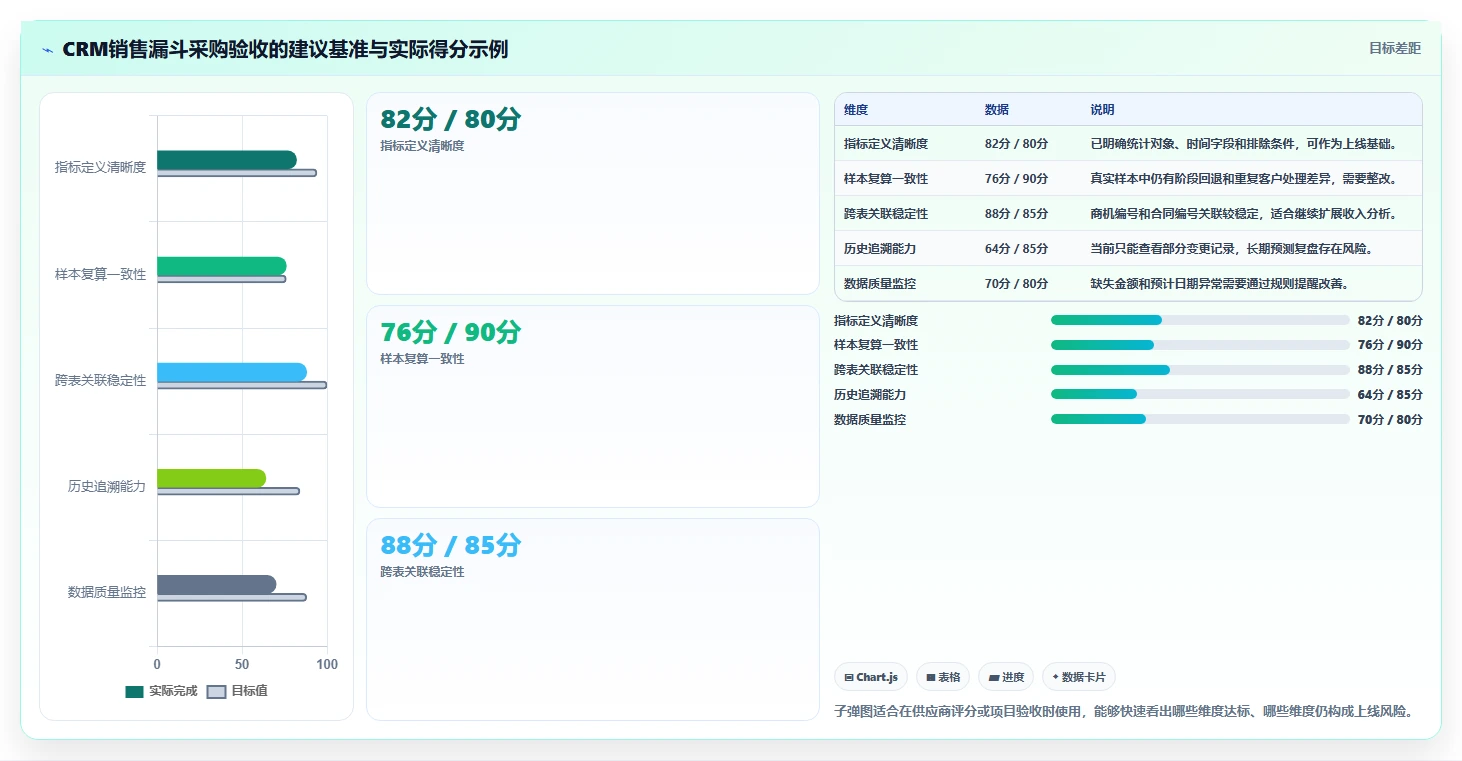Click the 64分 / 85分 value beside the progress bar

pyautogui.click(x=1390, y=395)
